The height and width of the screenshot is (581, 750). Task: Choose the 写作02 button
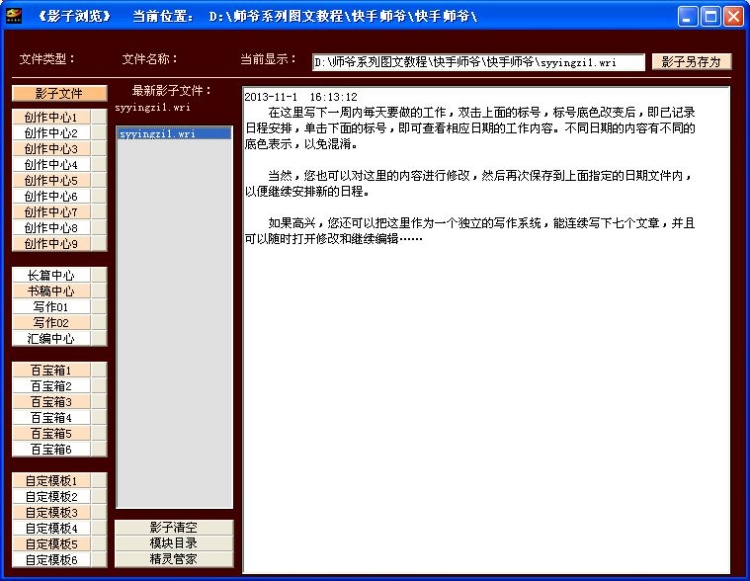click(x=51, y=322)
